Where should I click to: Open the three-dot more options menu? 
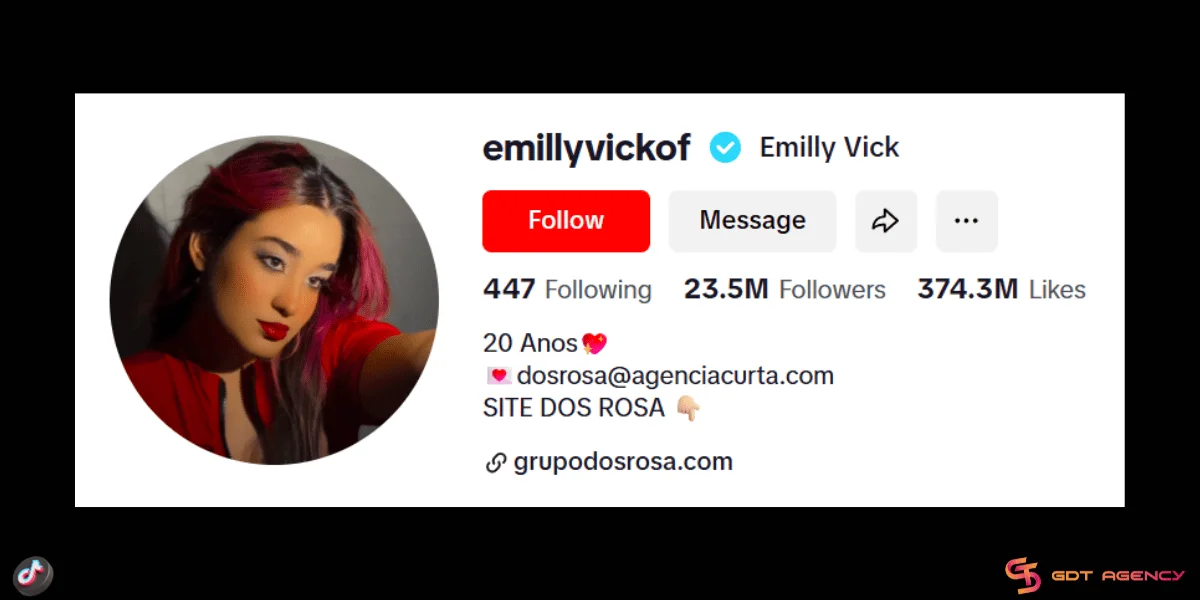coord(967,221)
